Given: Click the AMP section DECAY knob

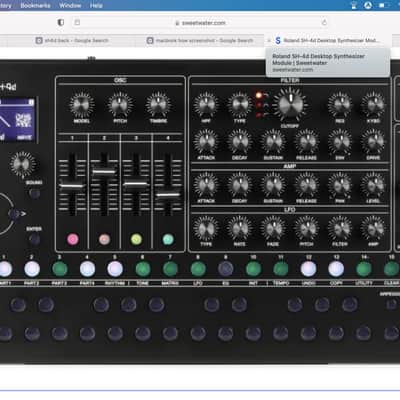Looking at the screenshot, I should click(x=239, y=185).
